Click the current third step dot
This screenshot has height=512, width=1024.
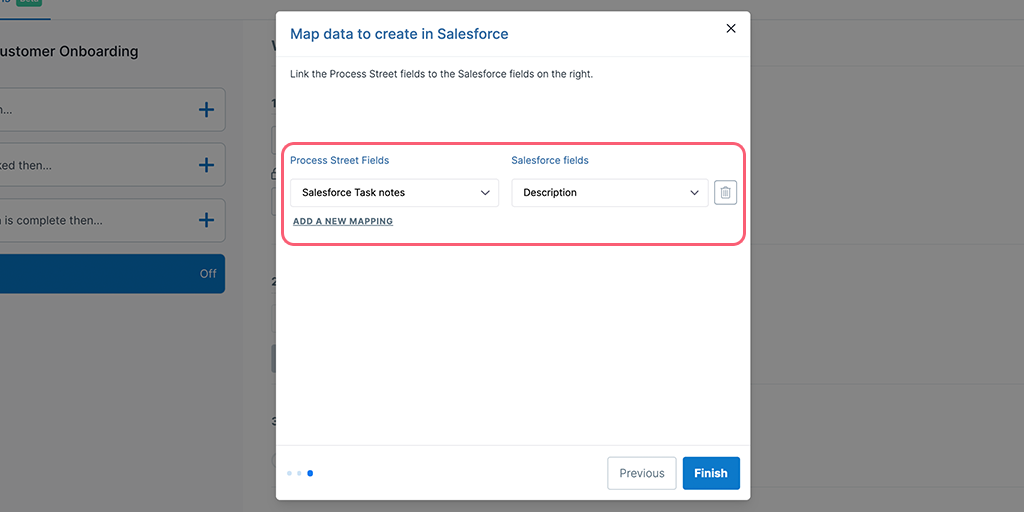[310, 473]
